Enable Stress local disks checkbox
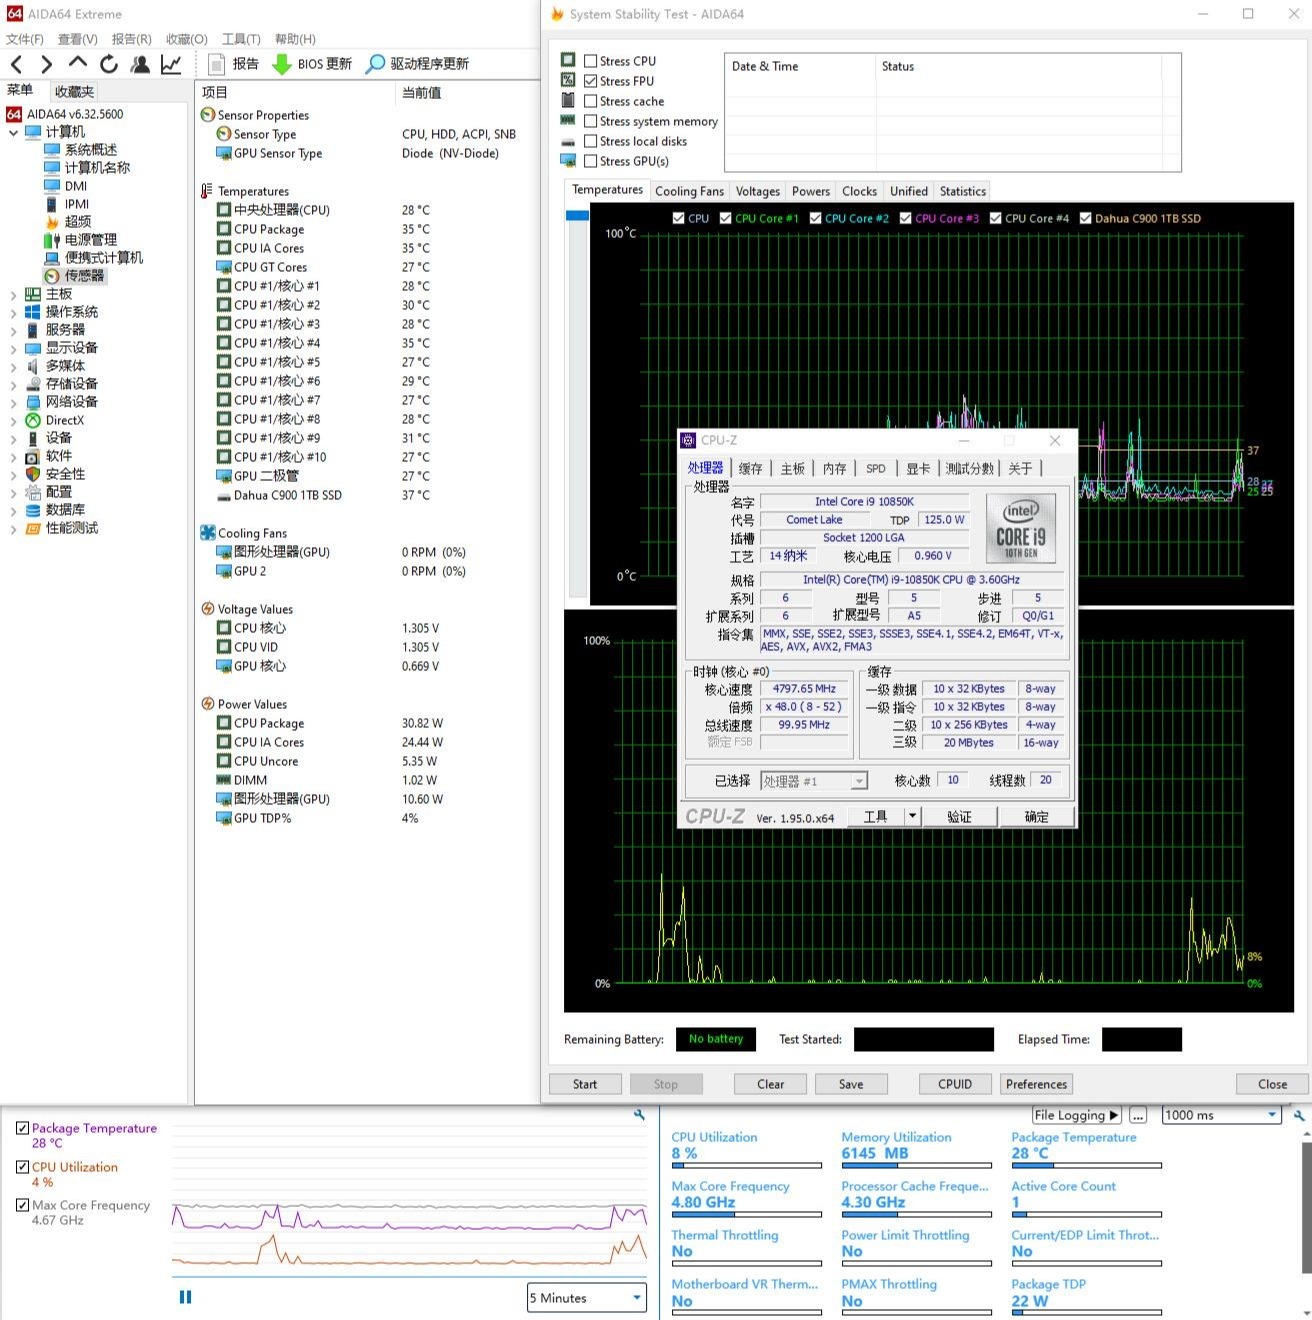Screen dimensions: 1312x1320 591,141
